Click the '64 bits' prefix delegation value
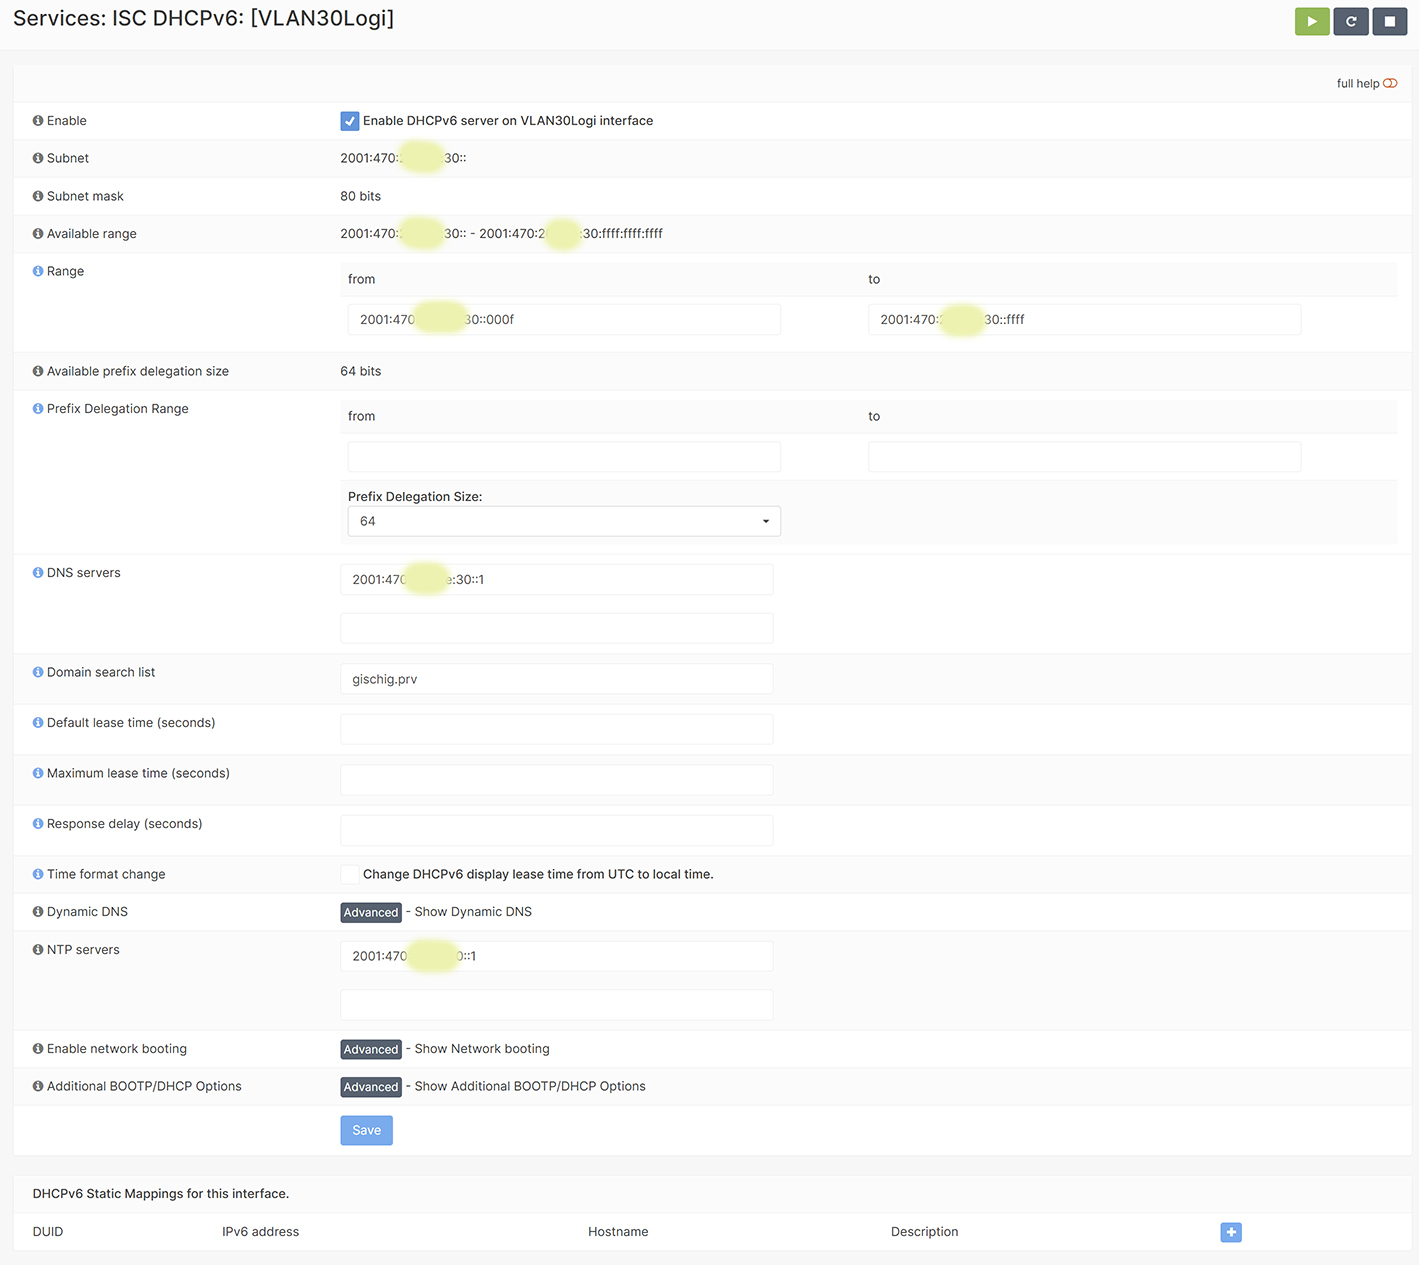Image resolution: width=1419 pixels, height=1265 pixels. point(361,371)
